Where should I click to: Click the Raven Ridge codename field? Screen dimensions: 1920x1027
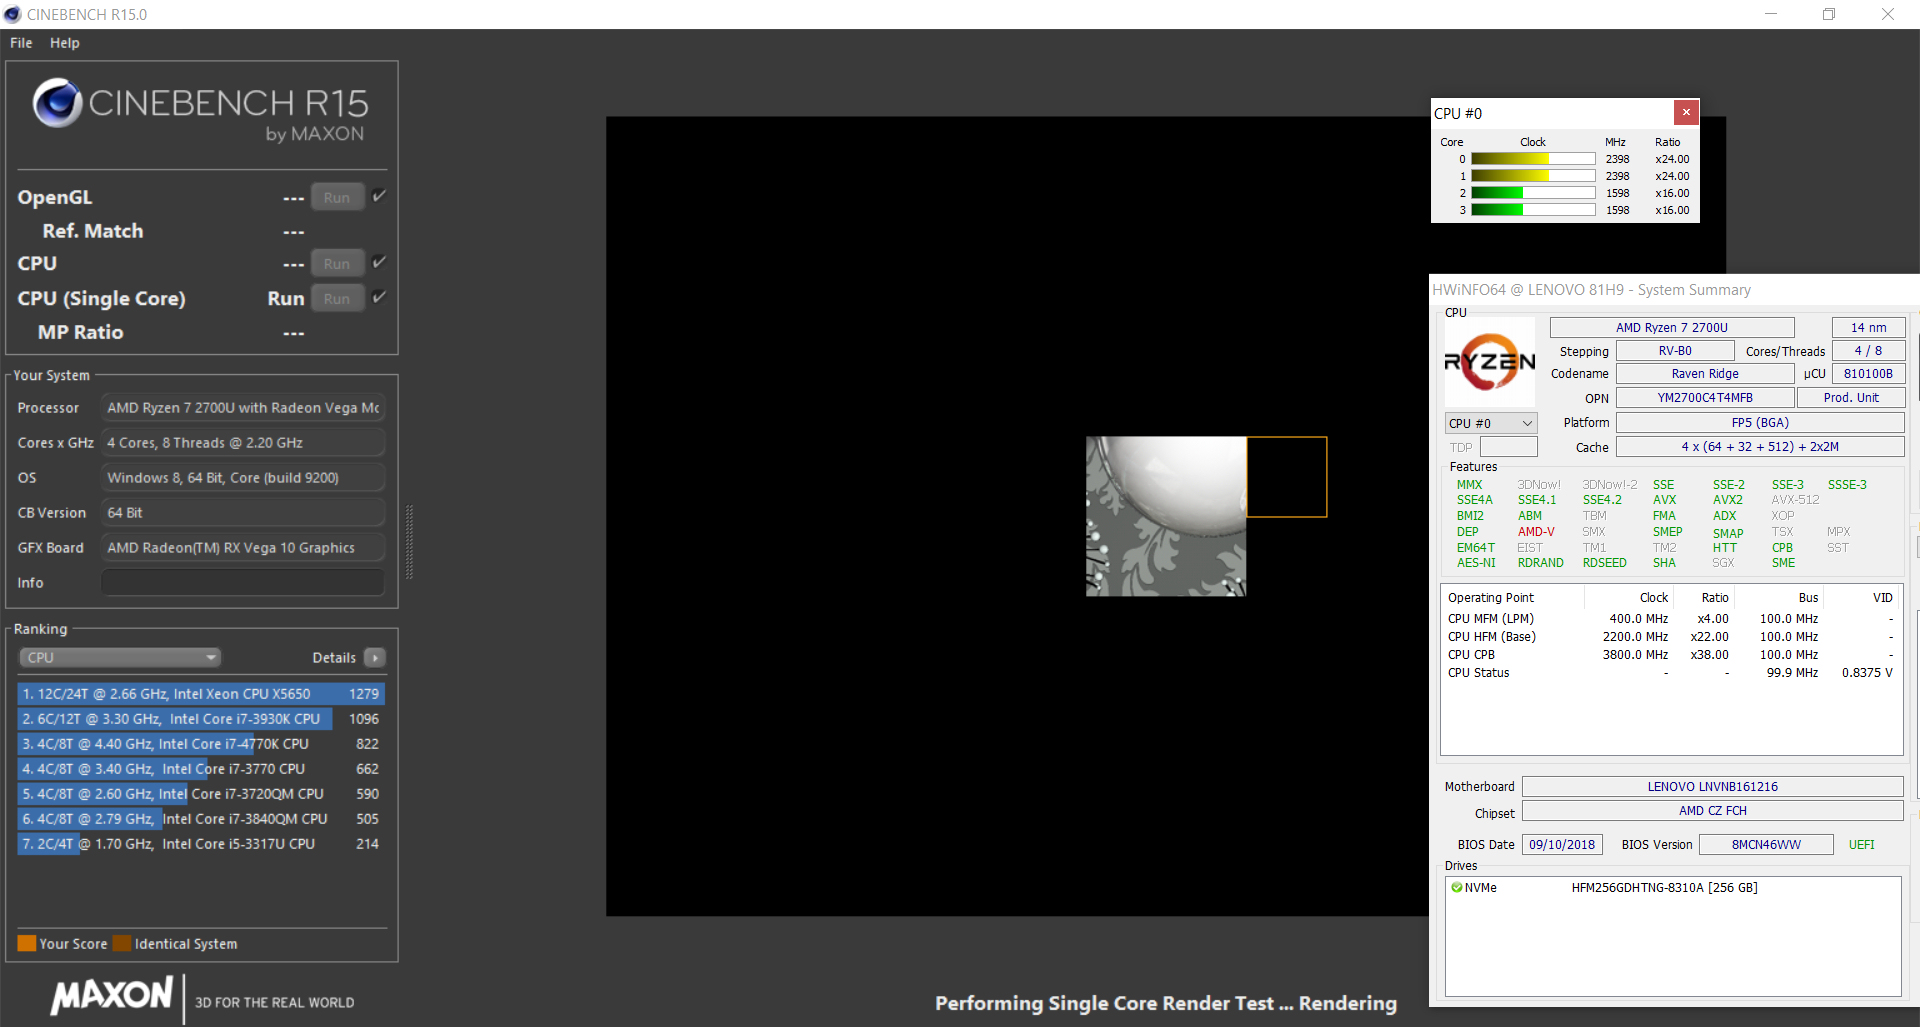coord(1705,373)
